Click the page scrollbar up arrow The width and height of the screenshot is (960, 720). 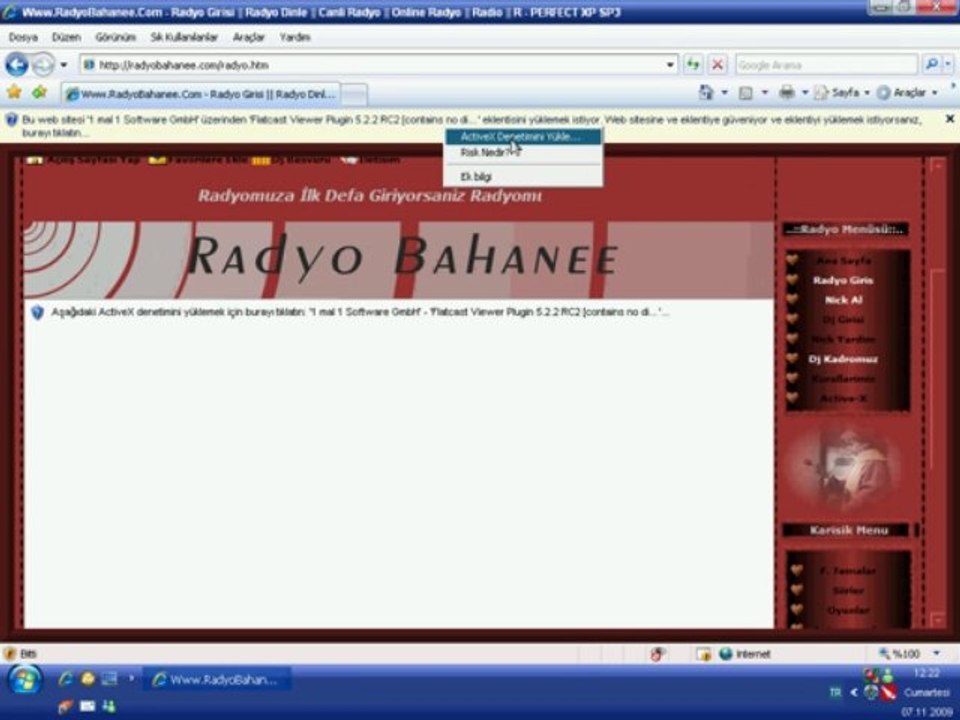coord(937,165)
